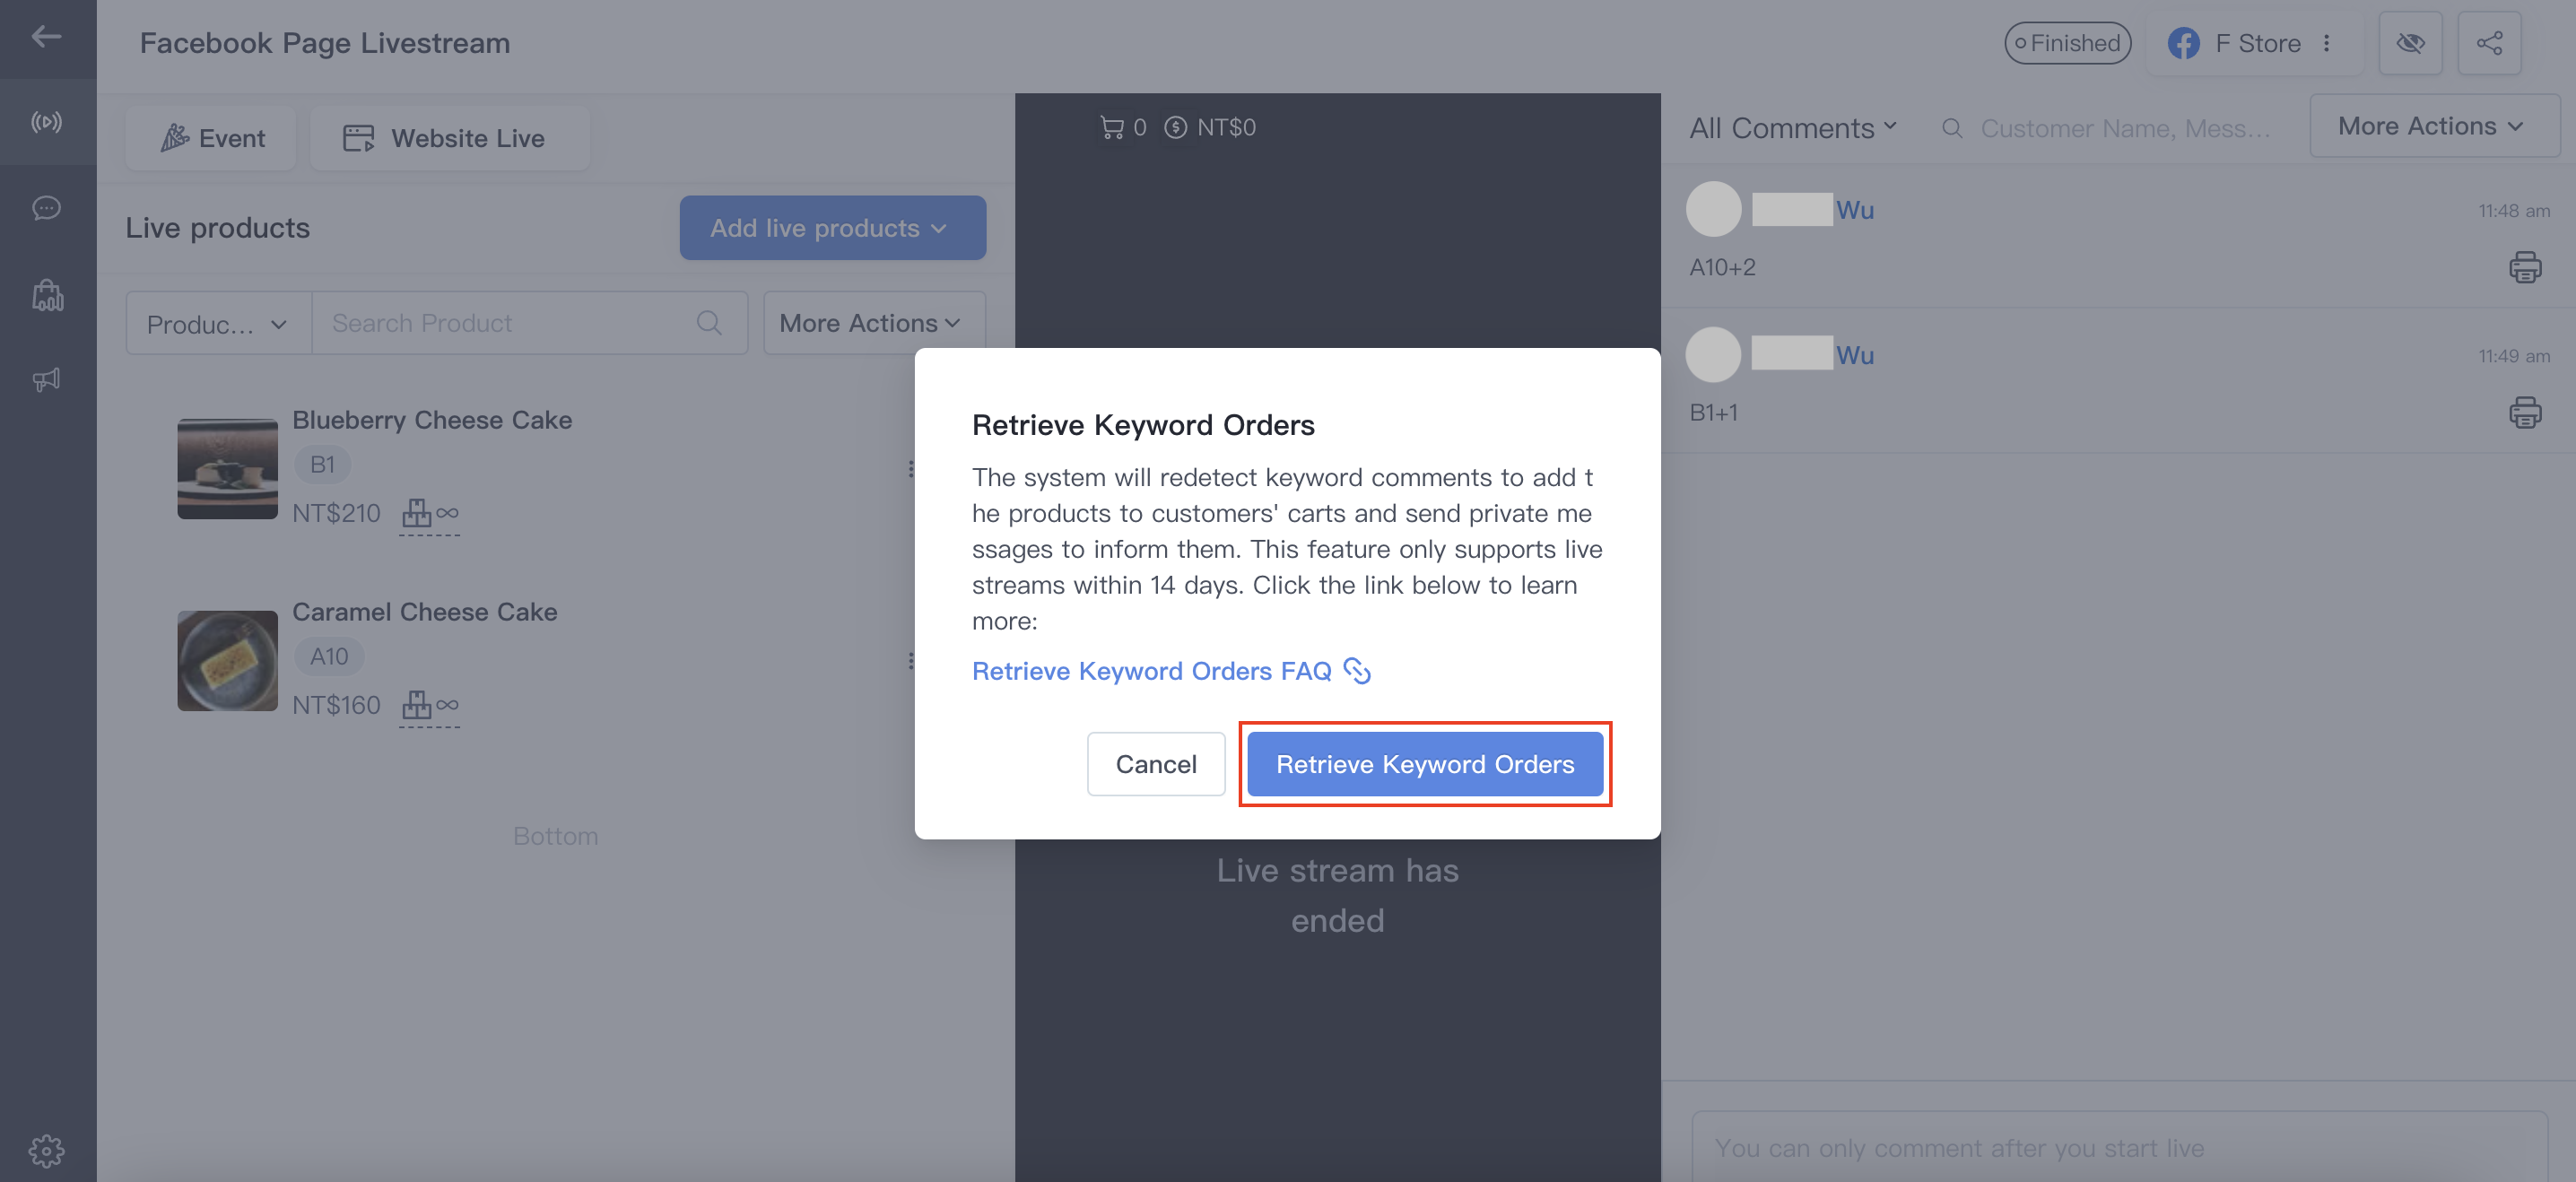Open the chat messages sidebar icon
Viewport: 2576px width, 1182px height.
(x=46, y=208)
